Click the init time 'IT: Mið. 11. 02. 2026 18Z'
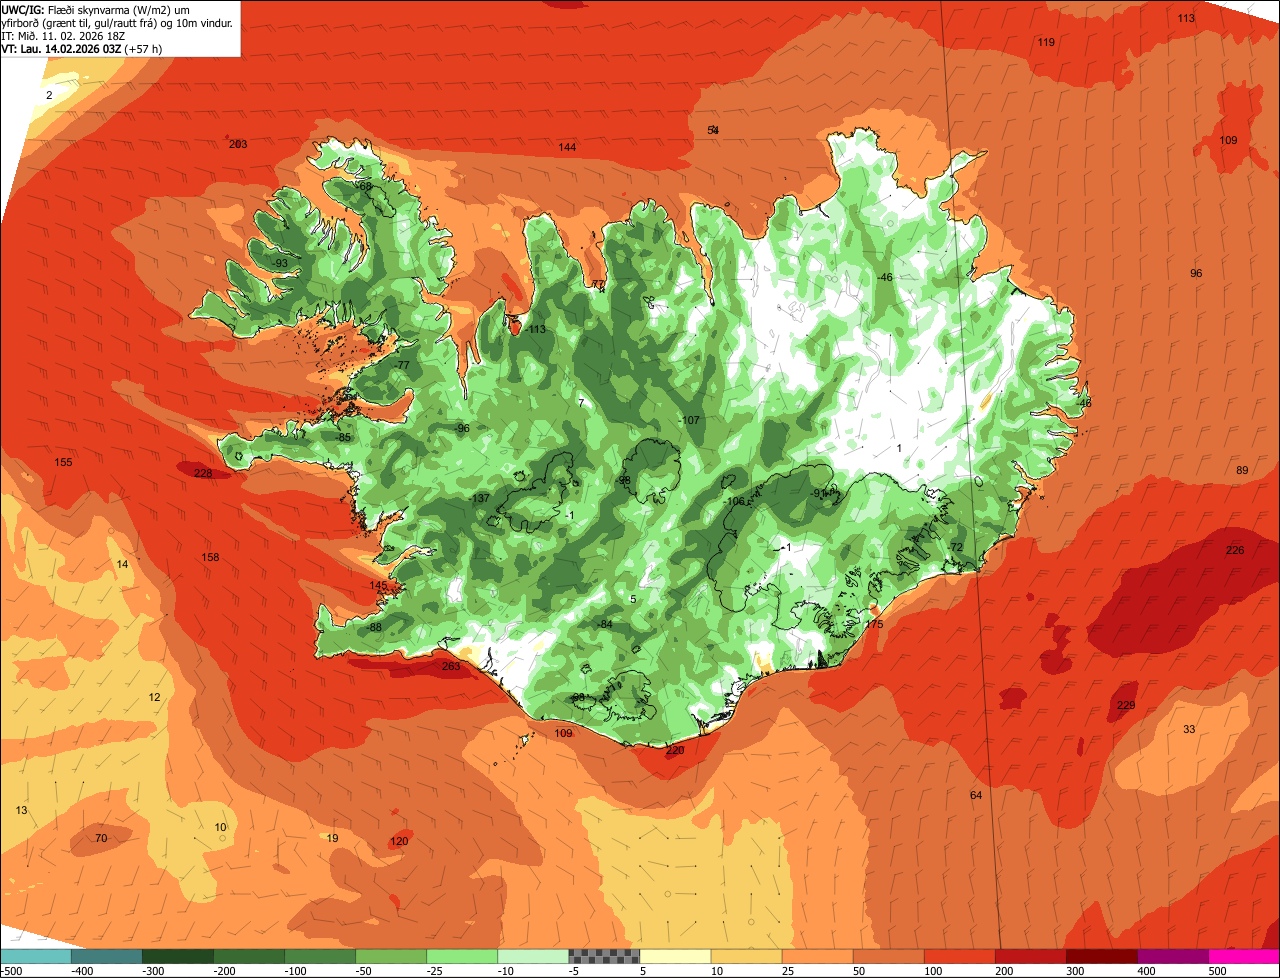The width and height of the screenshot is (1280, 978). 63,35
